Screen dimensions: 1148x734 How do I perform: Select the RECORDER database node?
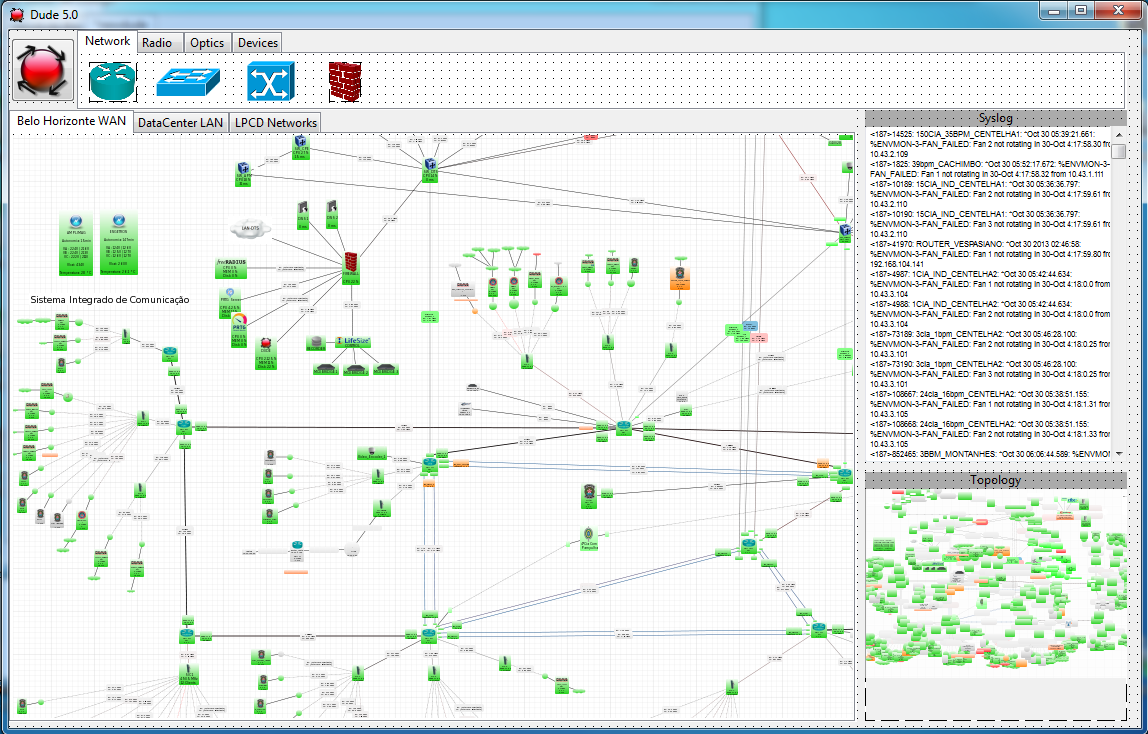(x=316, y=343)
